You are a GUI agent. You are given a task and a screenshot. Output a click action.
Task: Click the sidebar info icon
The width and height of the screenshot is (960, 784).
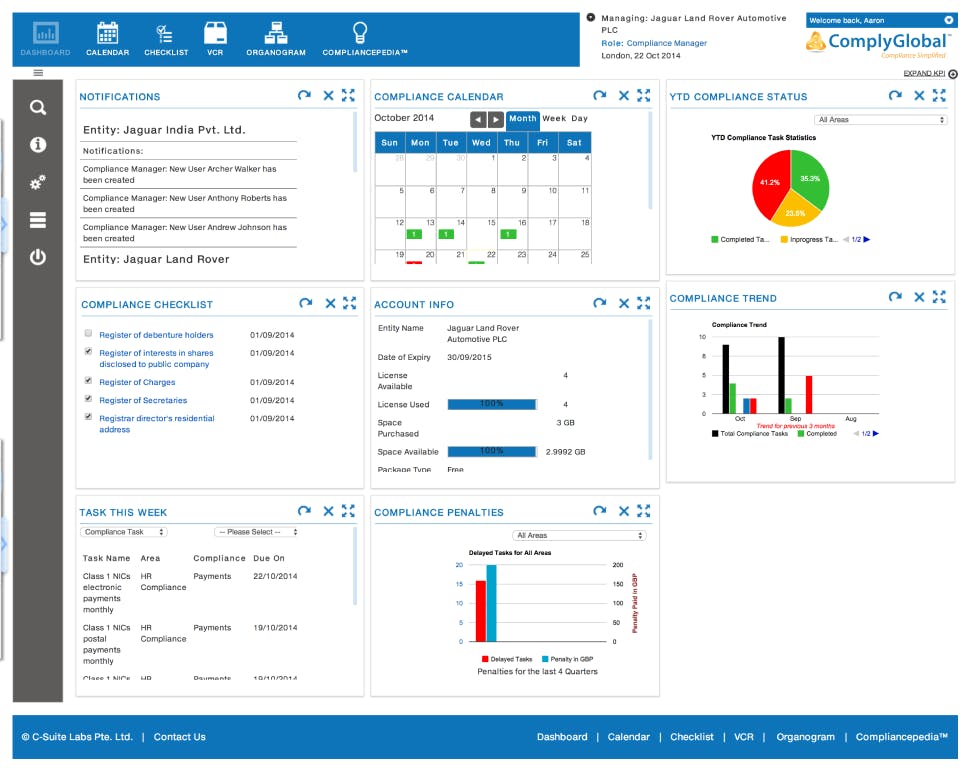(38, 145)
